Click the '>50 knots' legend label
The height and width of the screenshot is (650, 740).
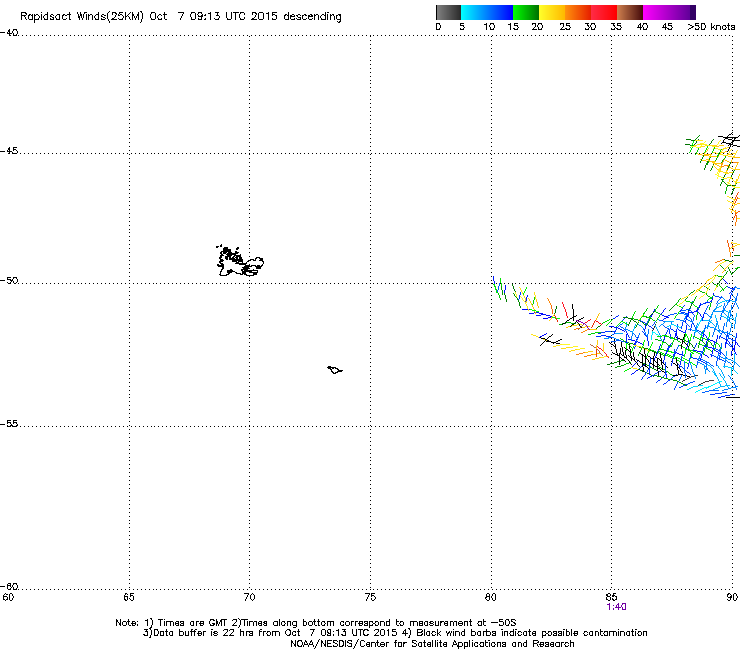click(711, 27)
